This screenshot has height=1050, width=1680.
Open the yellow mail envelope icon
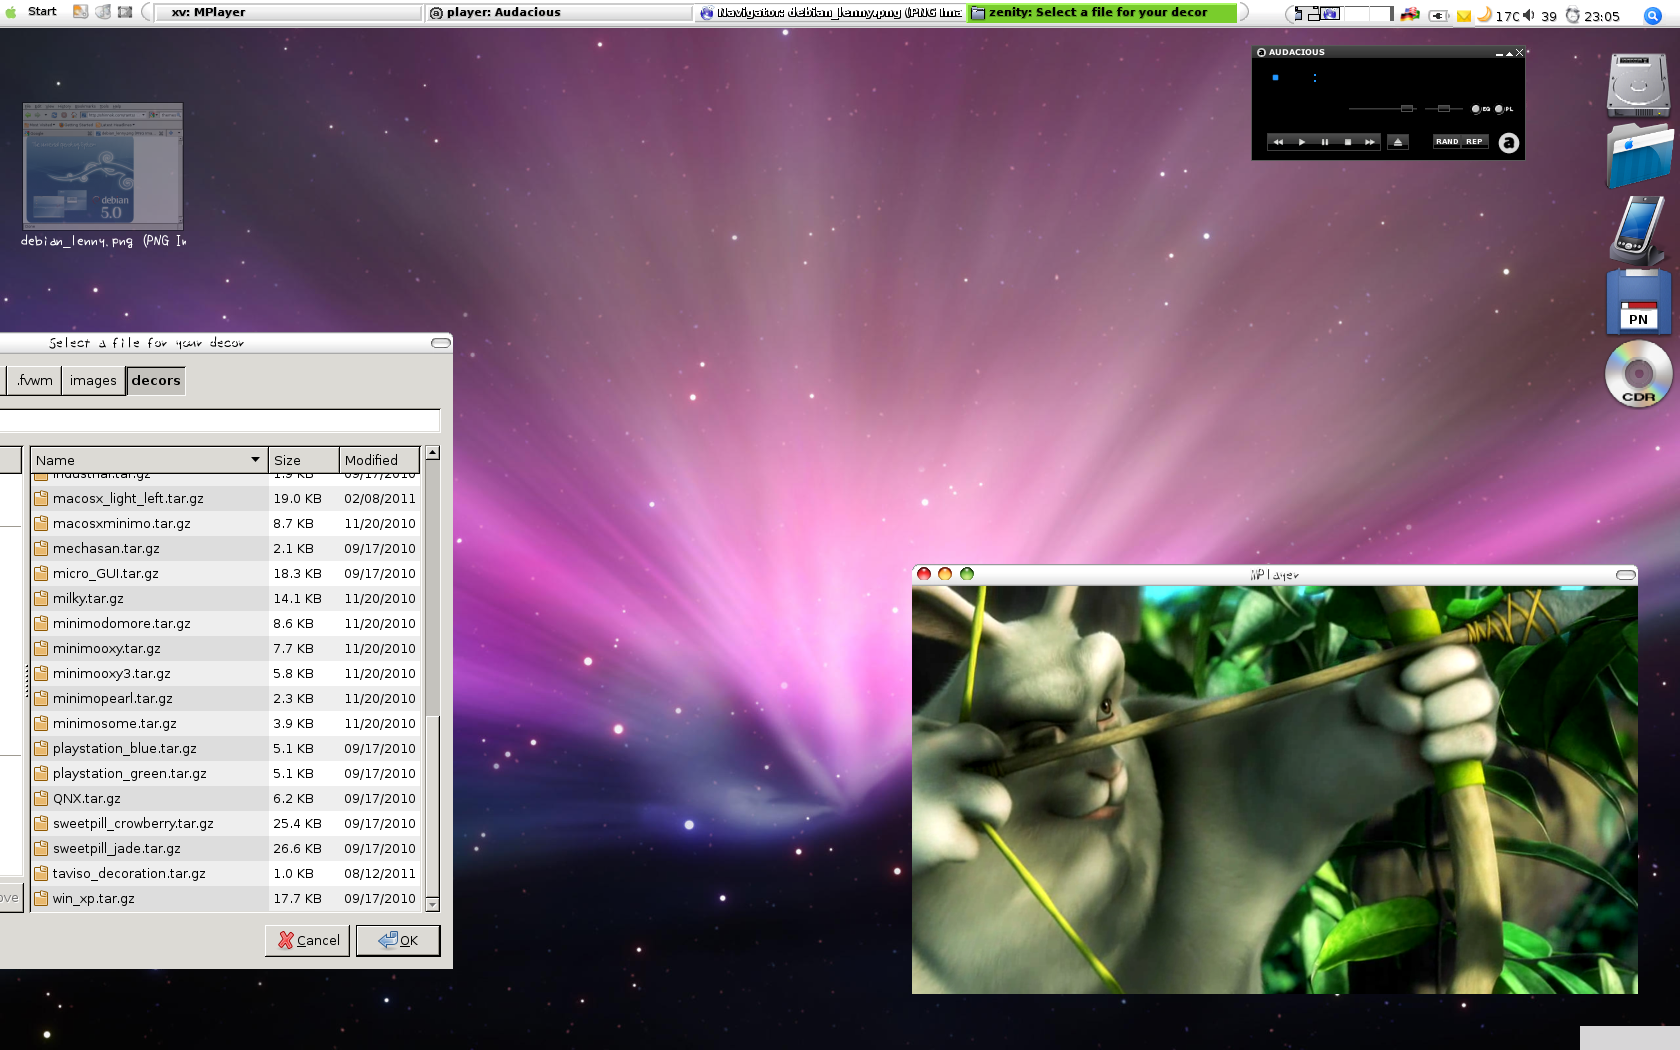pyautogui.click(x=1464, y=16)
